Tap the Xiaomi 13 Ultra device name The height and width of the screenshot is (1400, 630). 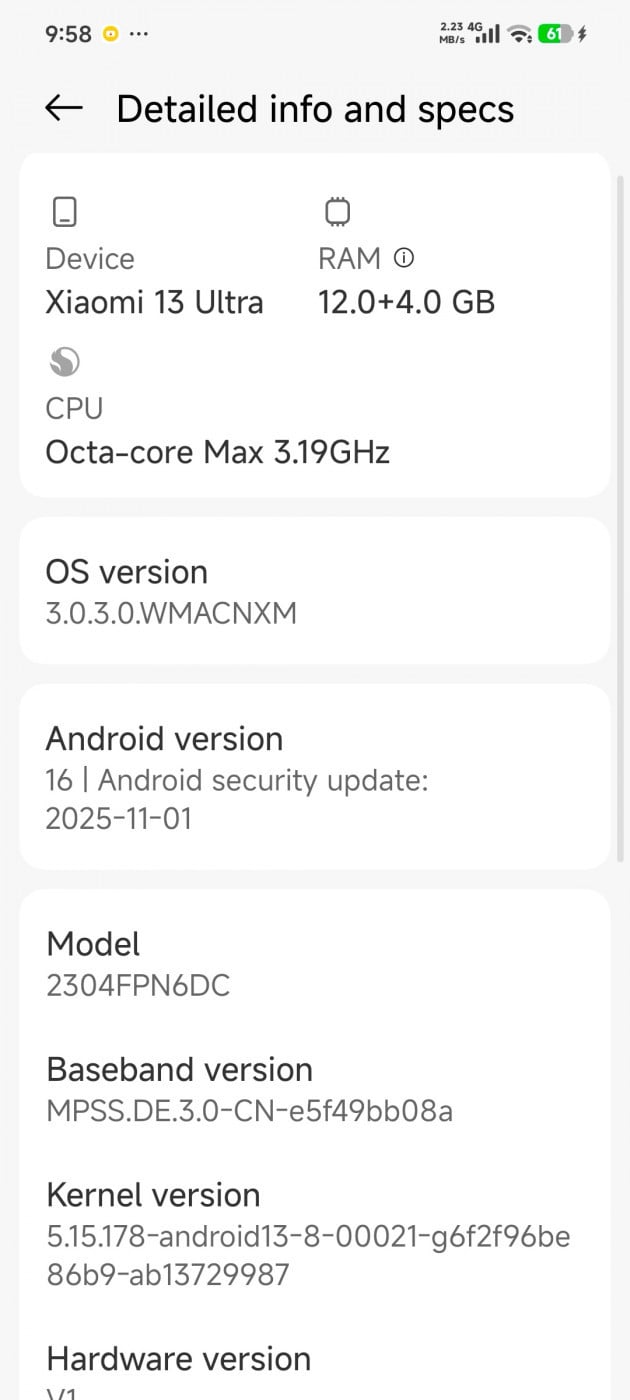click(x=154, y=302)
